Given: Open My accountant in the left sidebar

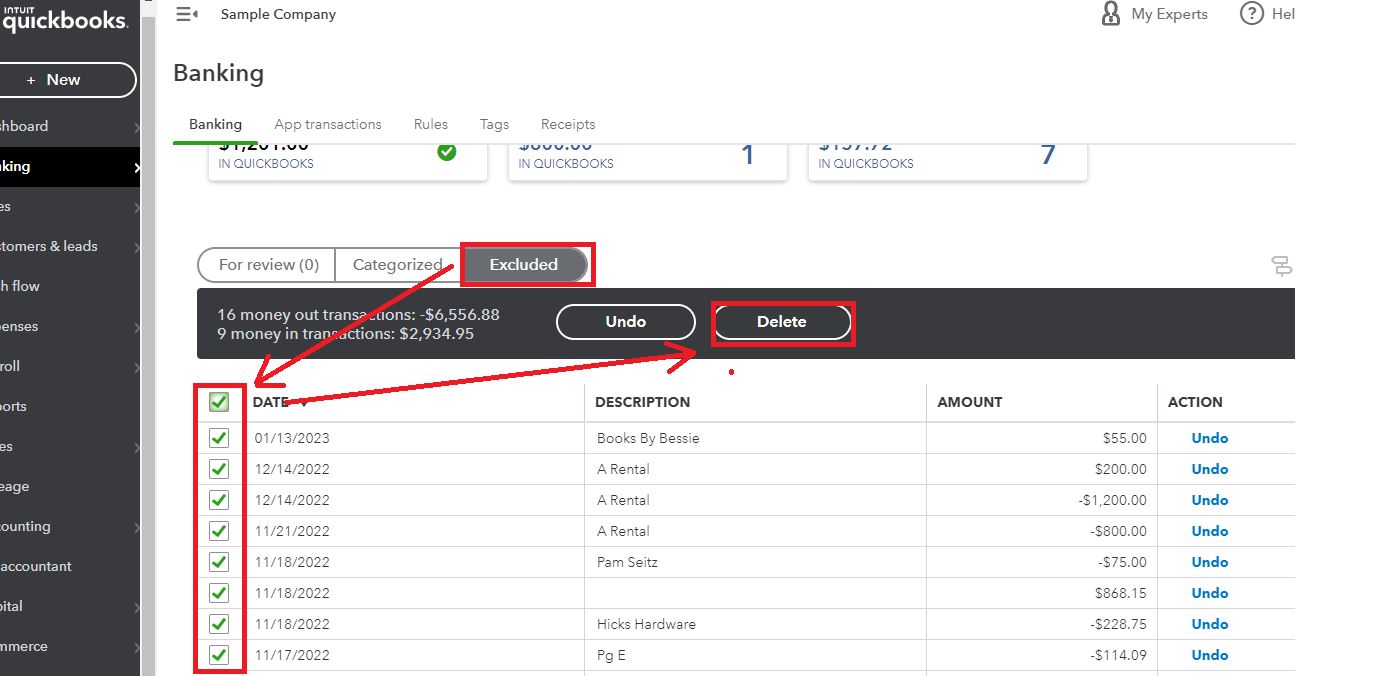Looking at the screenshot, I should [70, 567].
